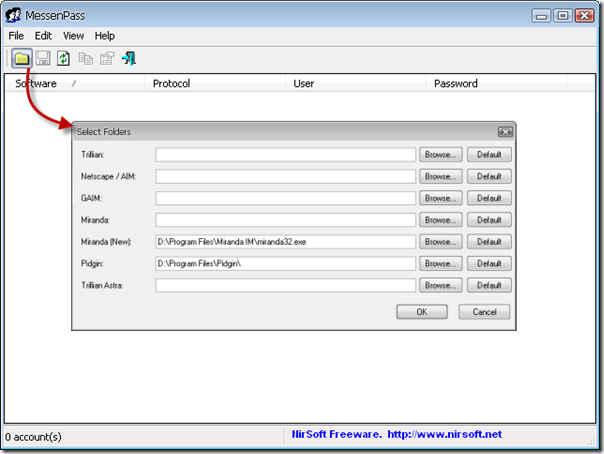This screenshot has width=604, height=454.
Task: Browse for the Miranda folder
Action: click(441, 220)
